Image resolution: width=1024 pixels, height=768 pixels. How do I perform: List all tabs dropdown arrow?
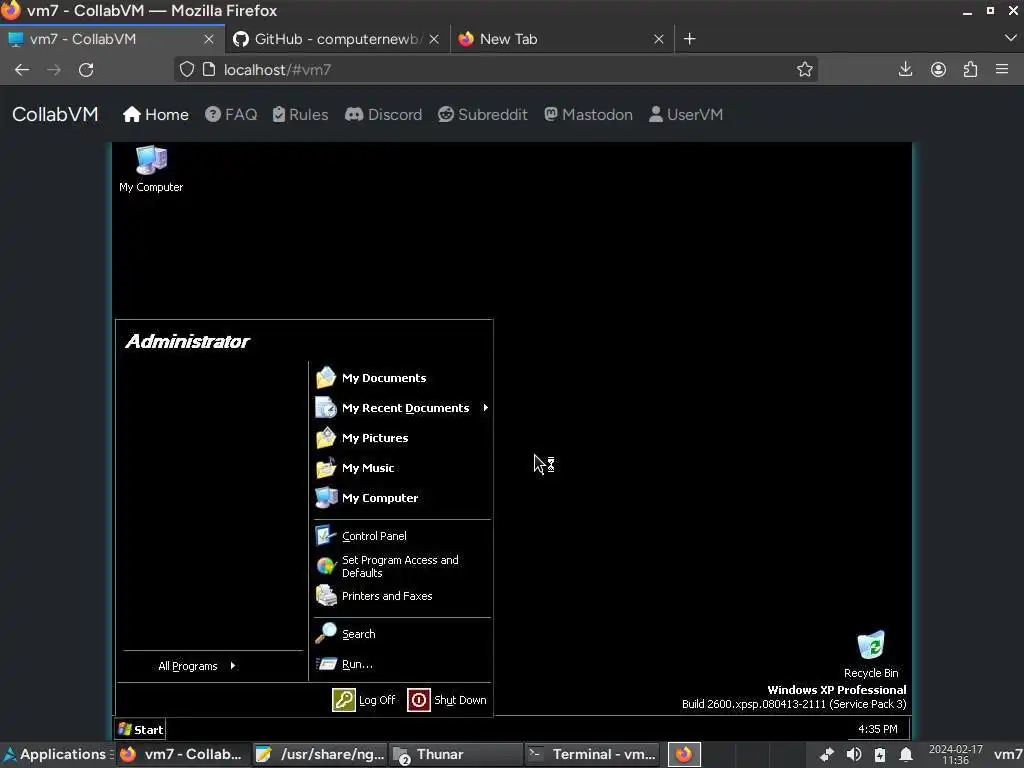point(1010,39)
